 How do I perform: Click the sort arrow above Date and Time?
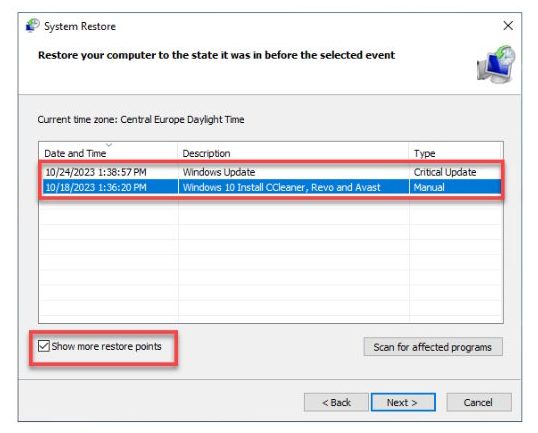[x=109, y=145]
